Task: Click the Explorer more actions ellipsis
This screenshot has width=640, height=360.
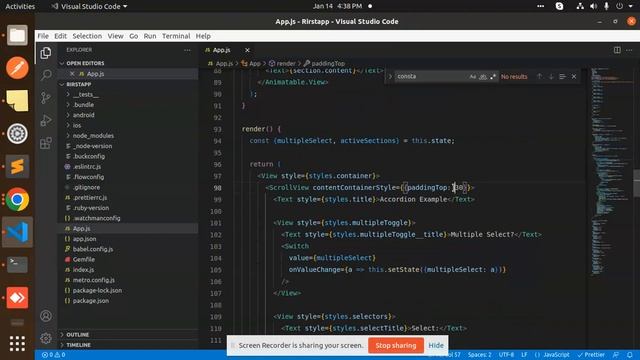Action: tap(187, 50)
